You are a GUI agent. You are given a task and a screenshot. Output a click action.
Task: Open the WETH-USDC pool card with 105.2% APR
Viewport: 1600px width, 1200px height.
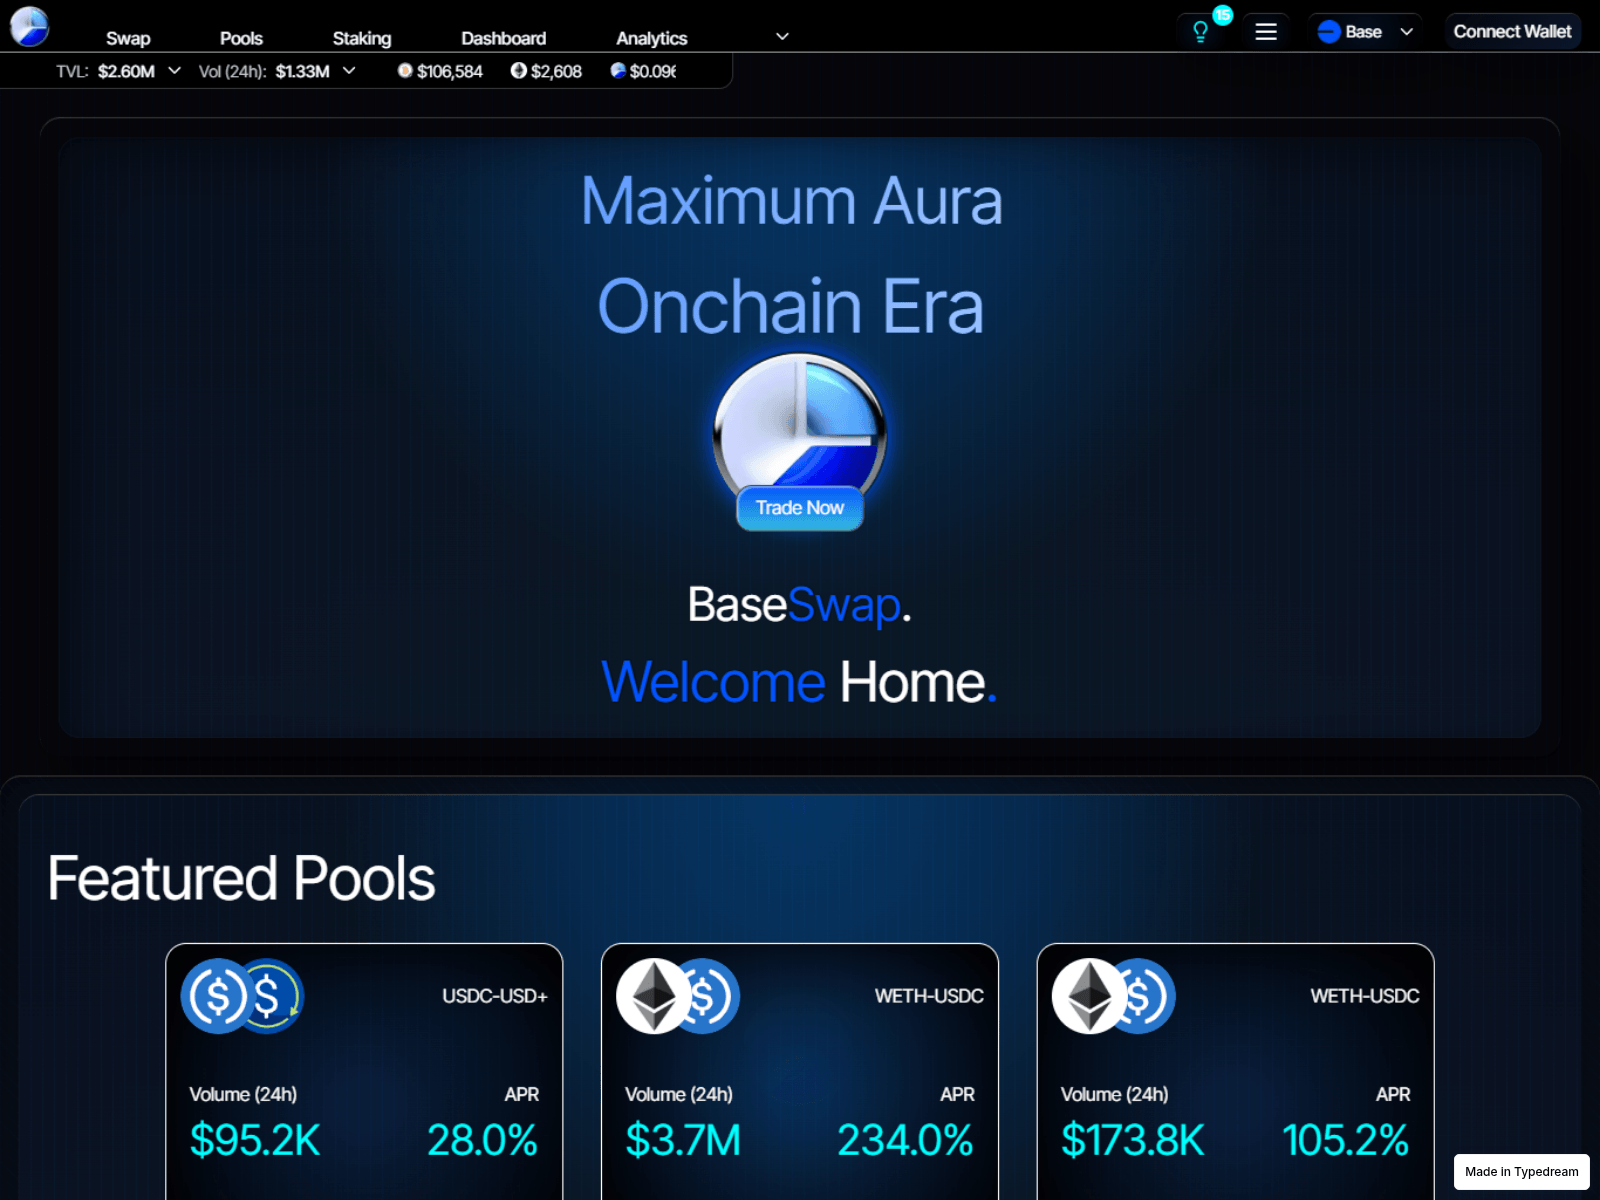[x=1236, y=1072]
